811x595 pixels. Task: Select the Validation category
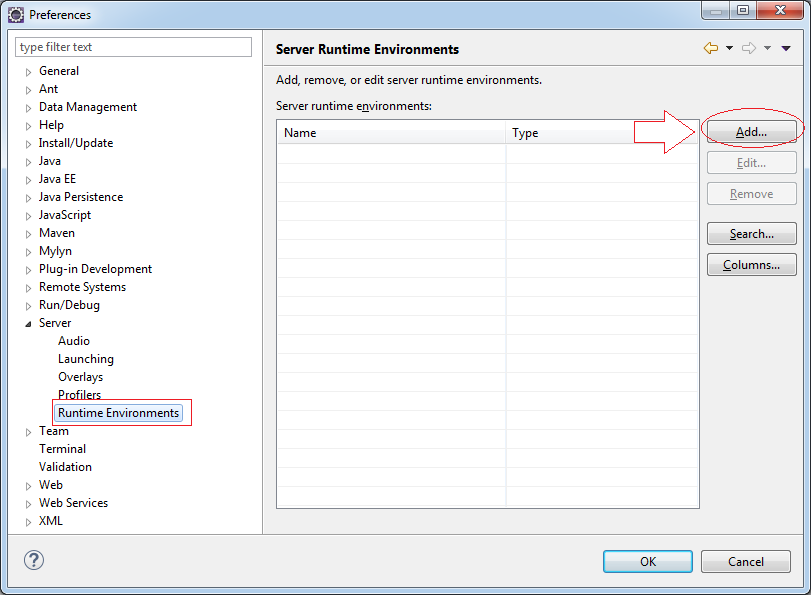pos(65,467)
